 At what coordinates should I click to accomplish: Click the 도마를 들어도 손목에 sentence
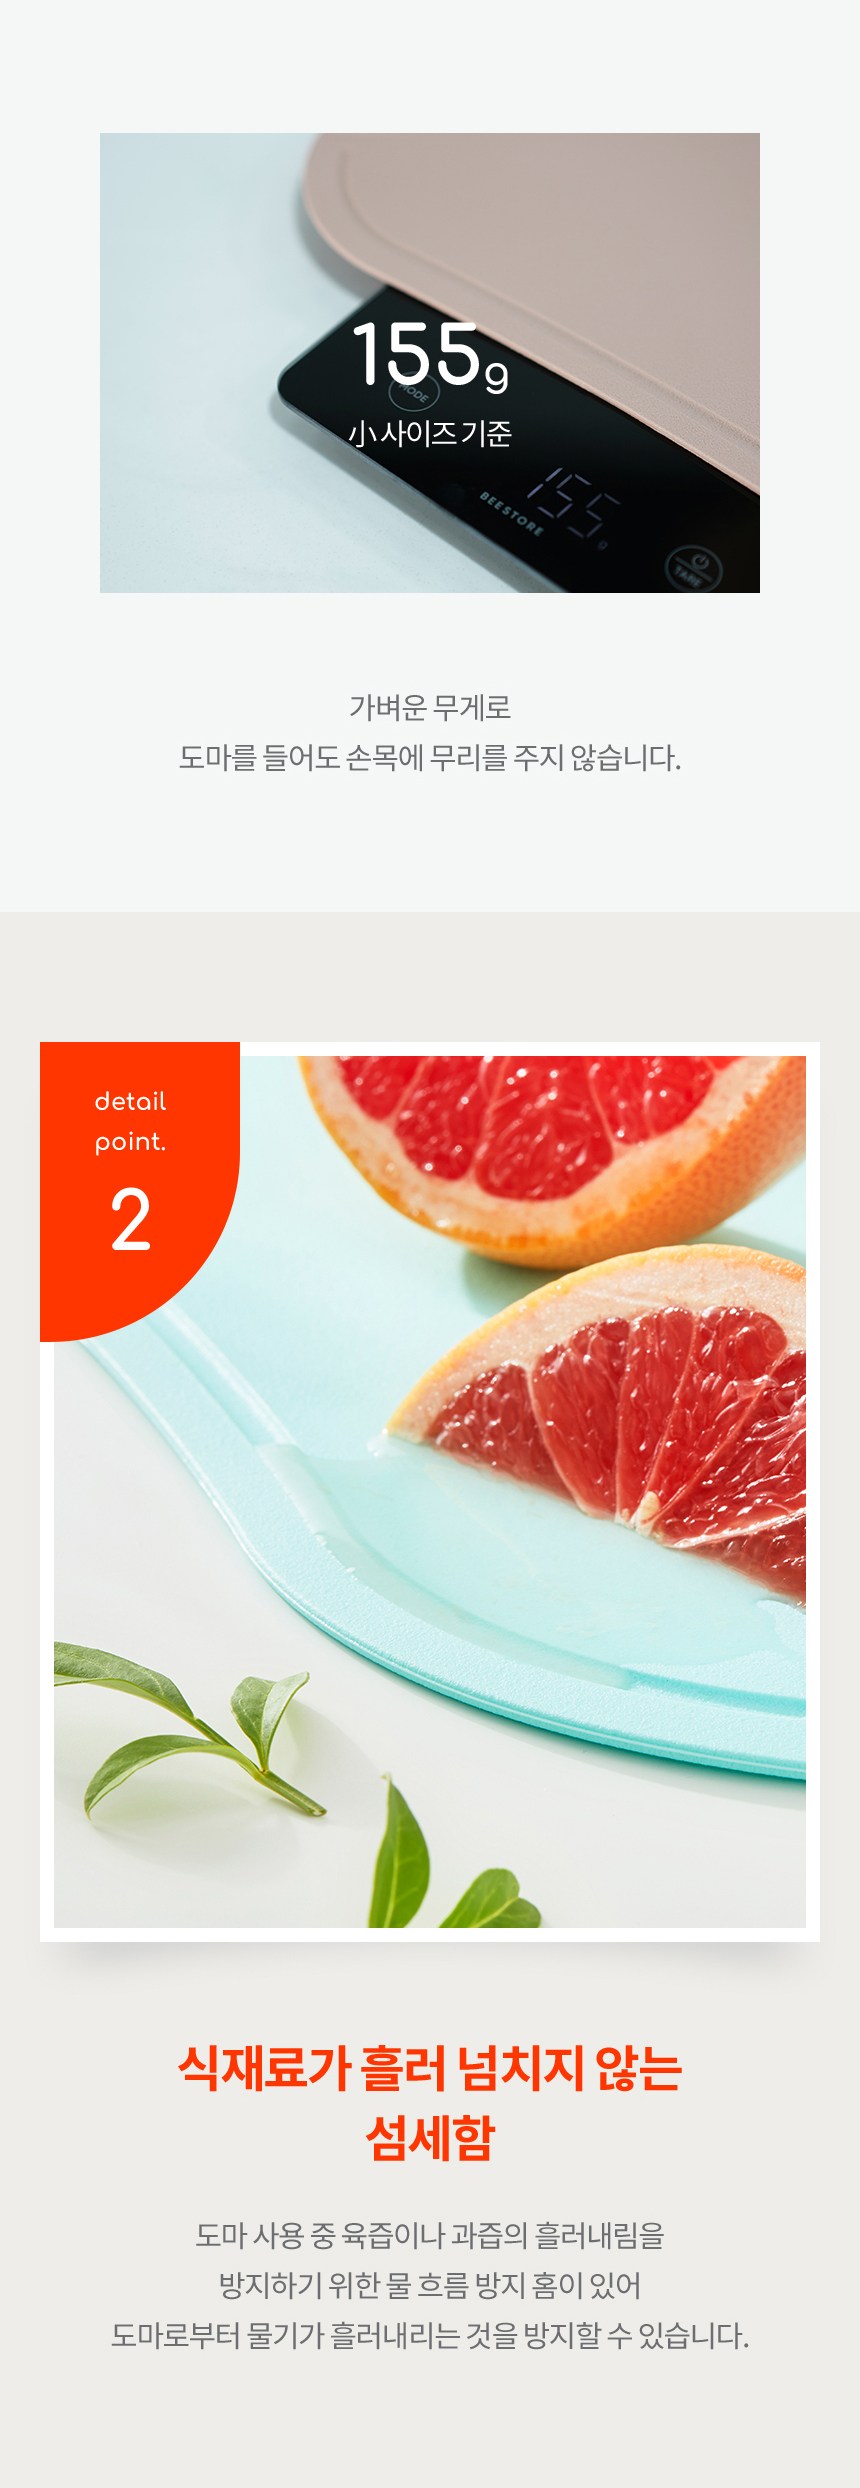430,757
